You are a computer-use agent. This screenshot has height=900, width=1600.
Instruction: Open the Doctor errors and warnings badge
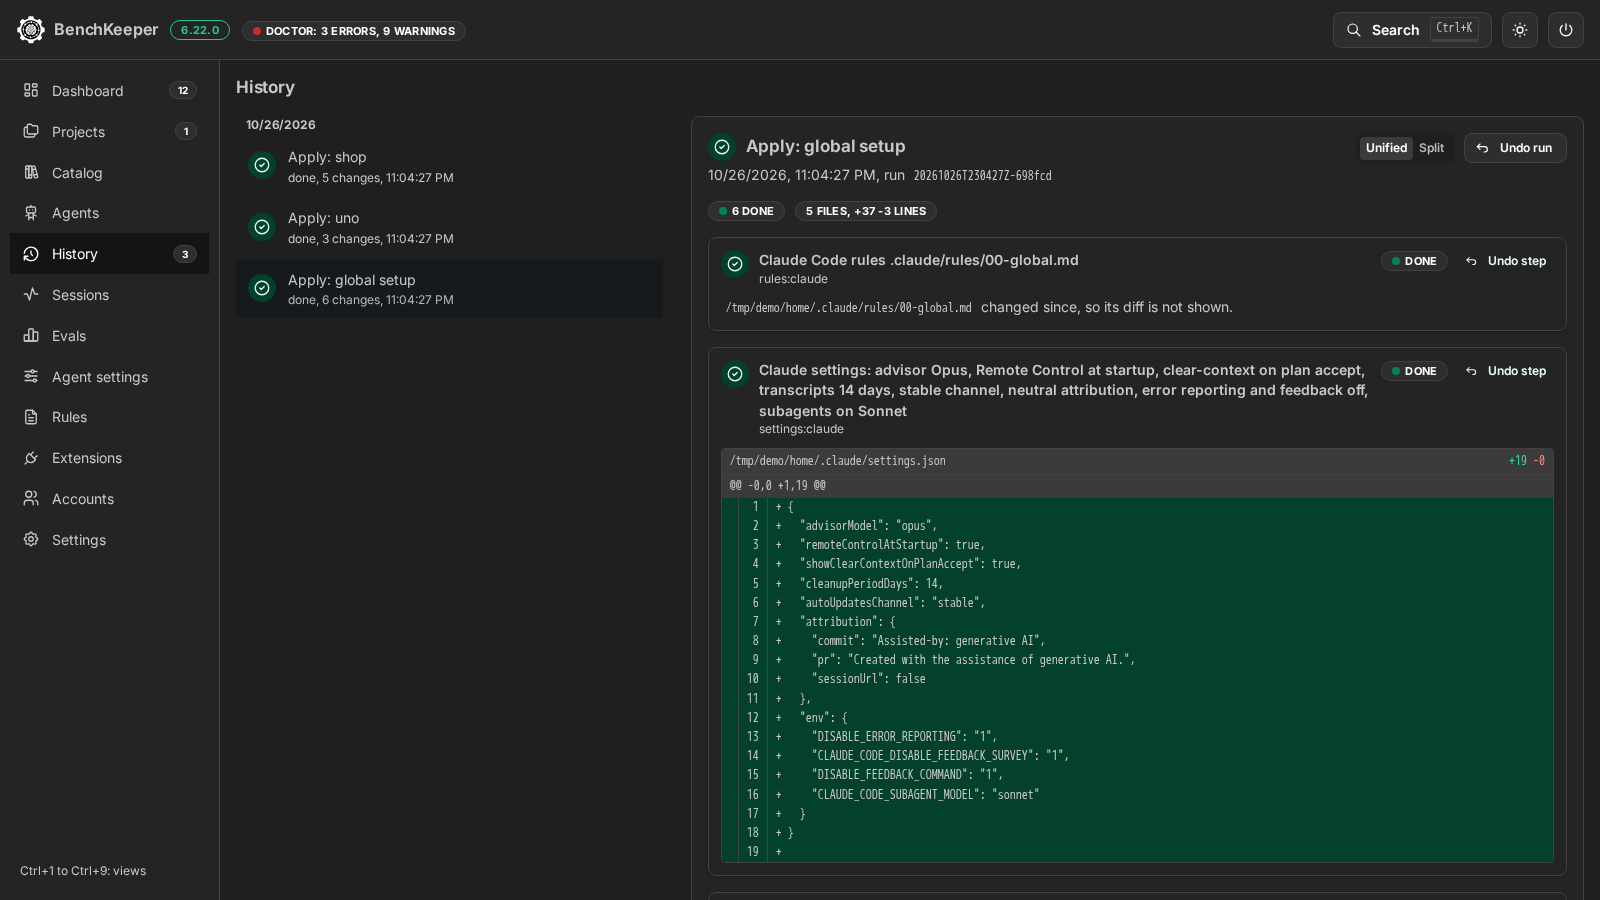click(354, 31)
